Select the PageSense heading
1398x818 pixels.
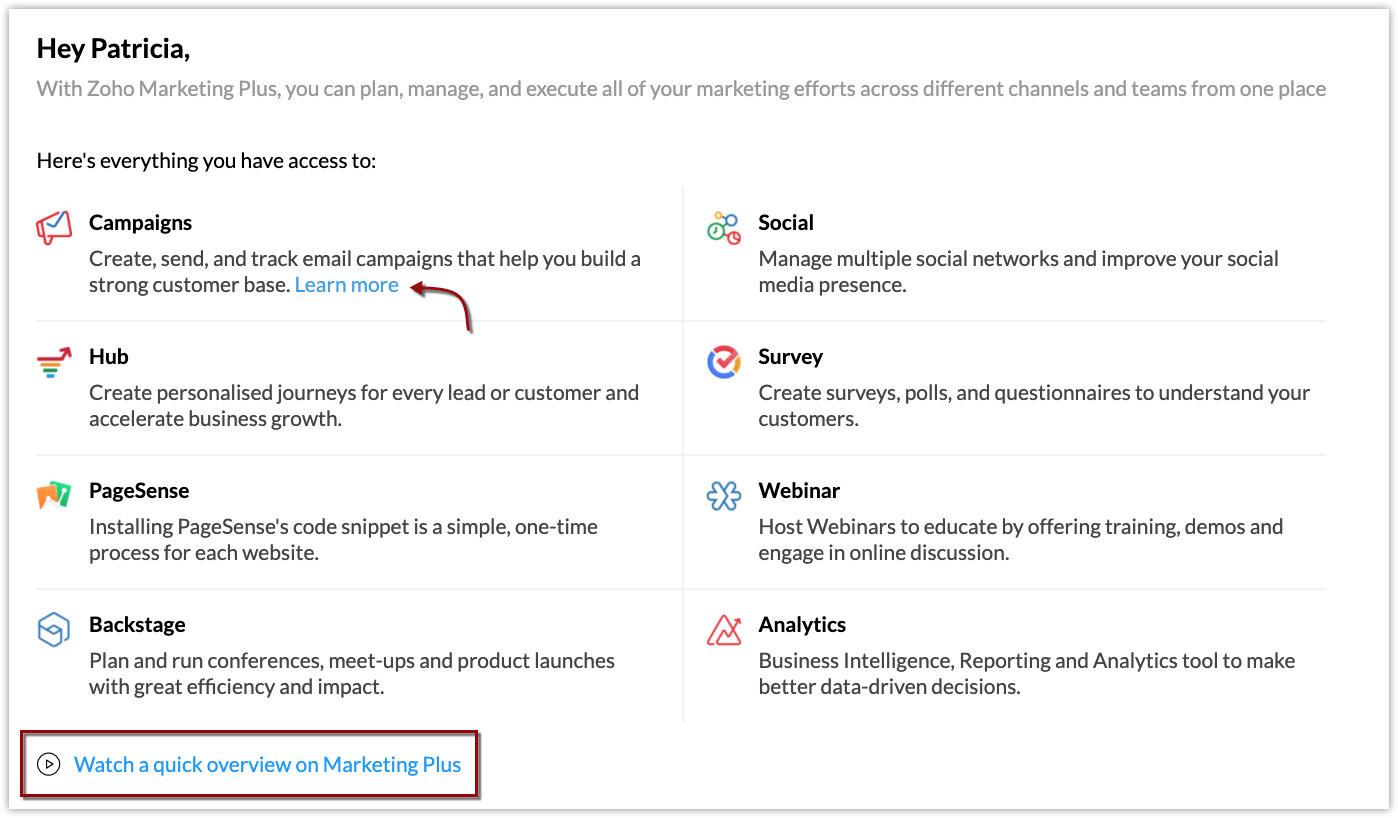click(139, 491)
